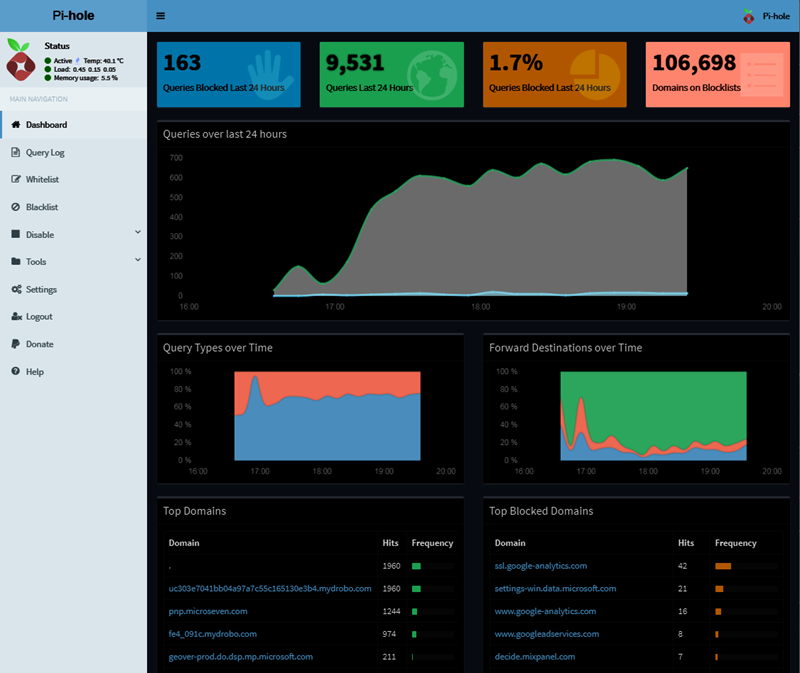Expand the Disable menu chevron
This screenshot has height=673, width=800.
coord(138,232)
